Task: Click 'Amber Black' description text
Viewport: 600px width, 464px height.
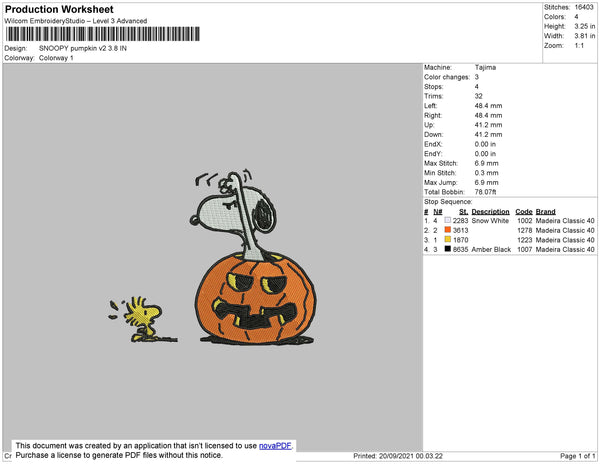Action: [x=491, y=249]
